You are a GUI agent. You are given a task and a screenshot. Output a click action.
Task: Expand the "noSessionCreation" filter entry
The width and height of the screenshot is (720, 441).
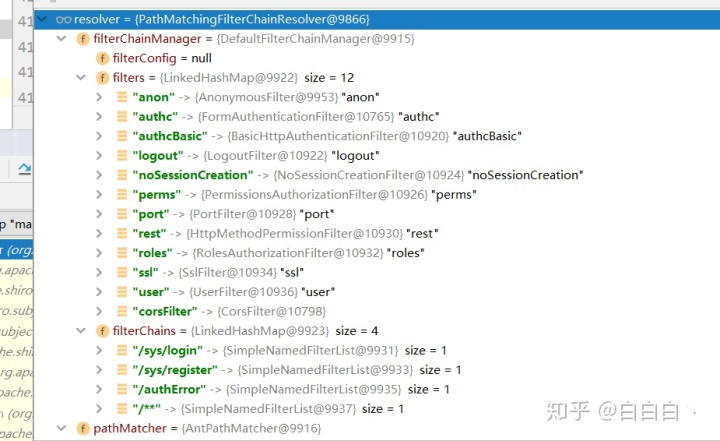99,175
